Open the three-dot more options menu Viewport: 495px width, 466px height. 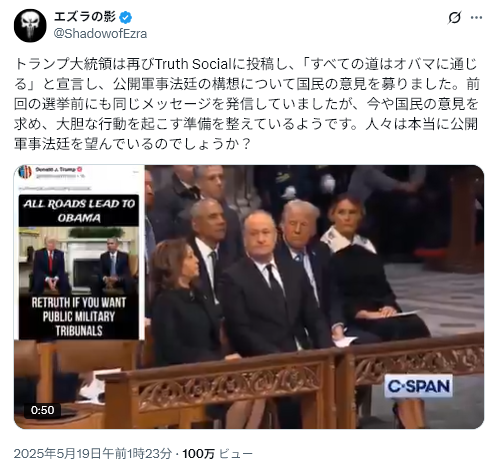click(x=476, y=17)
